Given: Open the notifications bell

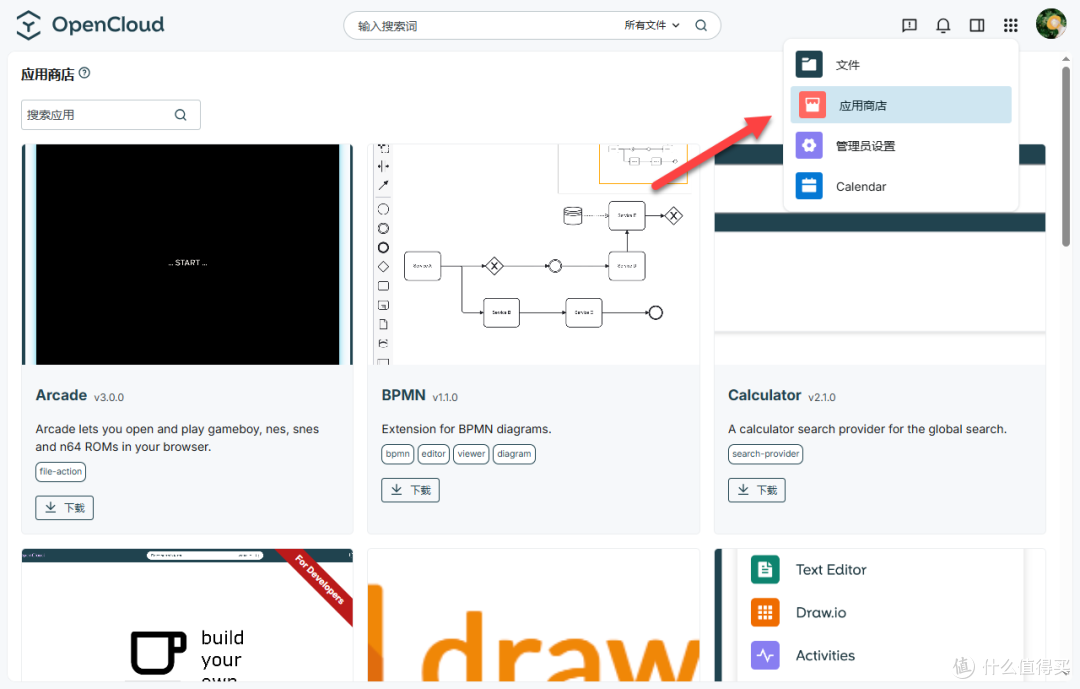Looking at the screenshot, I should pyautogui.click(x=943, y=25).
